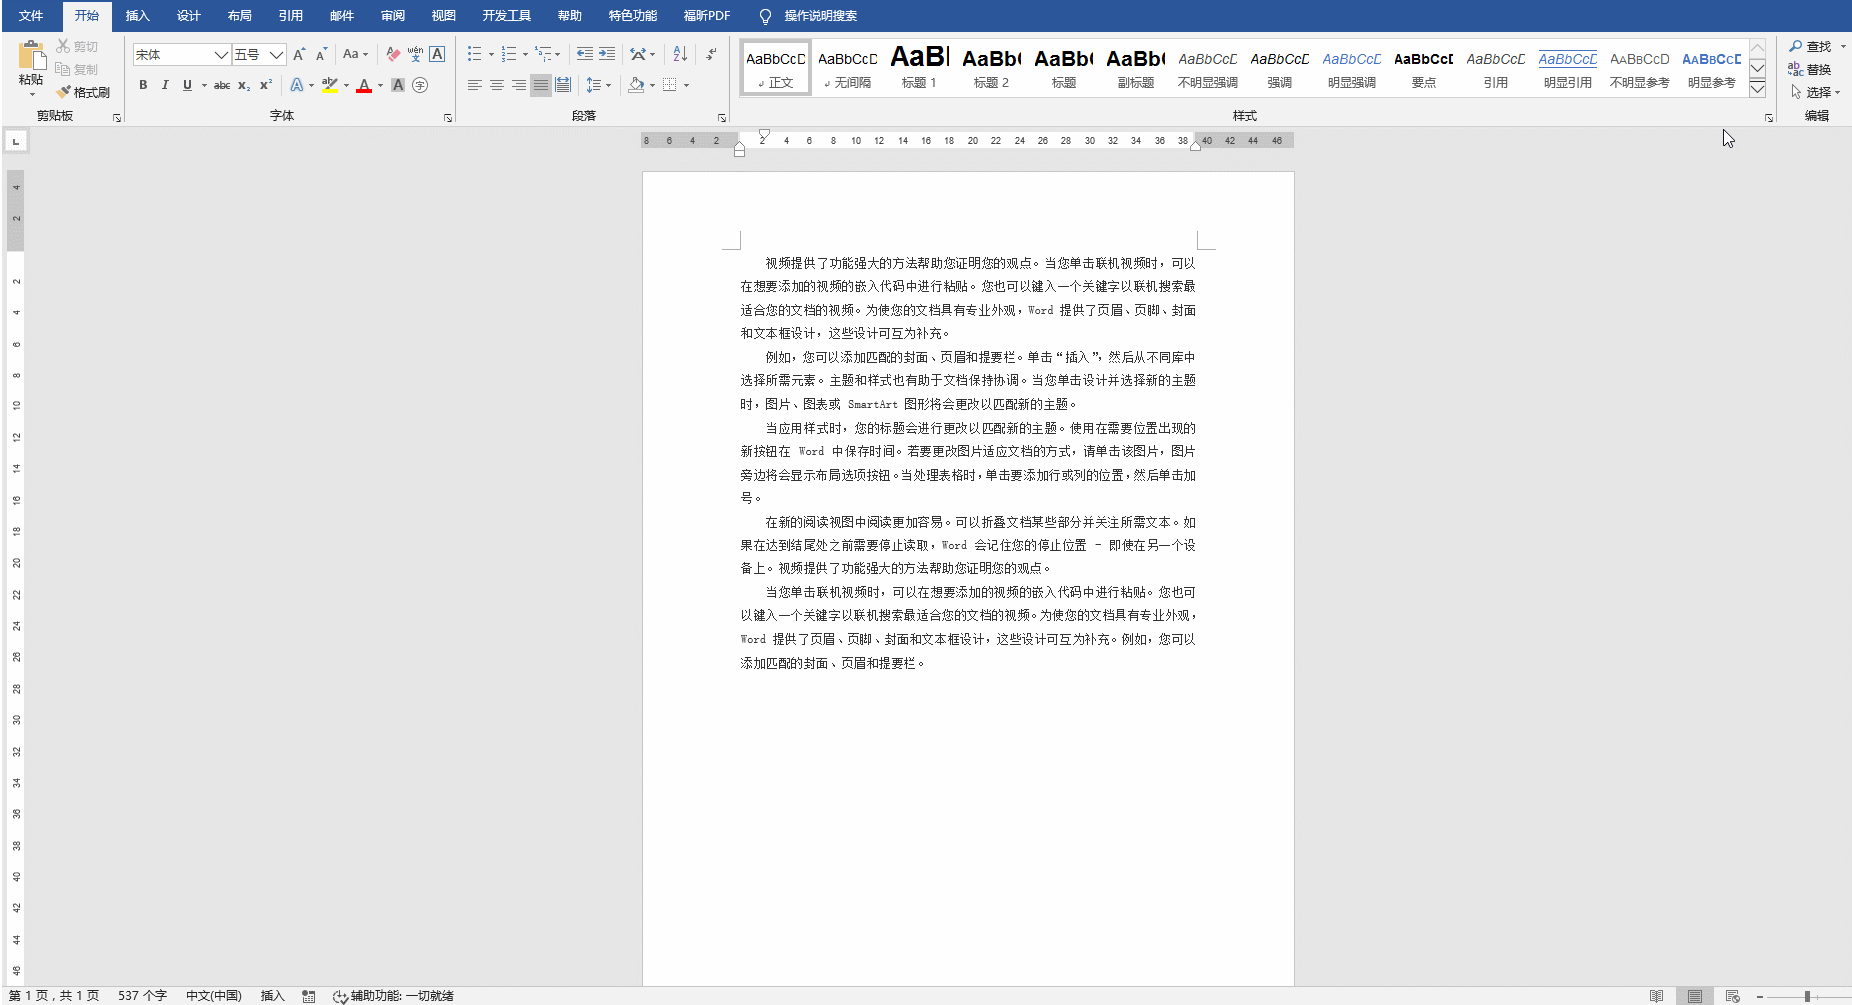Apply red font color swatch
Screen dimensions: 1852x1005
[x=363, y=86]
